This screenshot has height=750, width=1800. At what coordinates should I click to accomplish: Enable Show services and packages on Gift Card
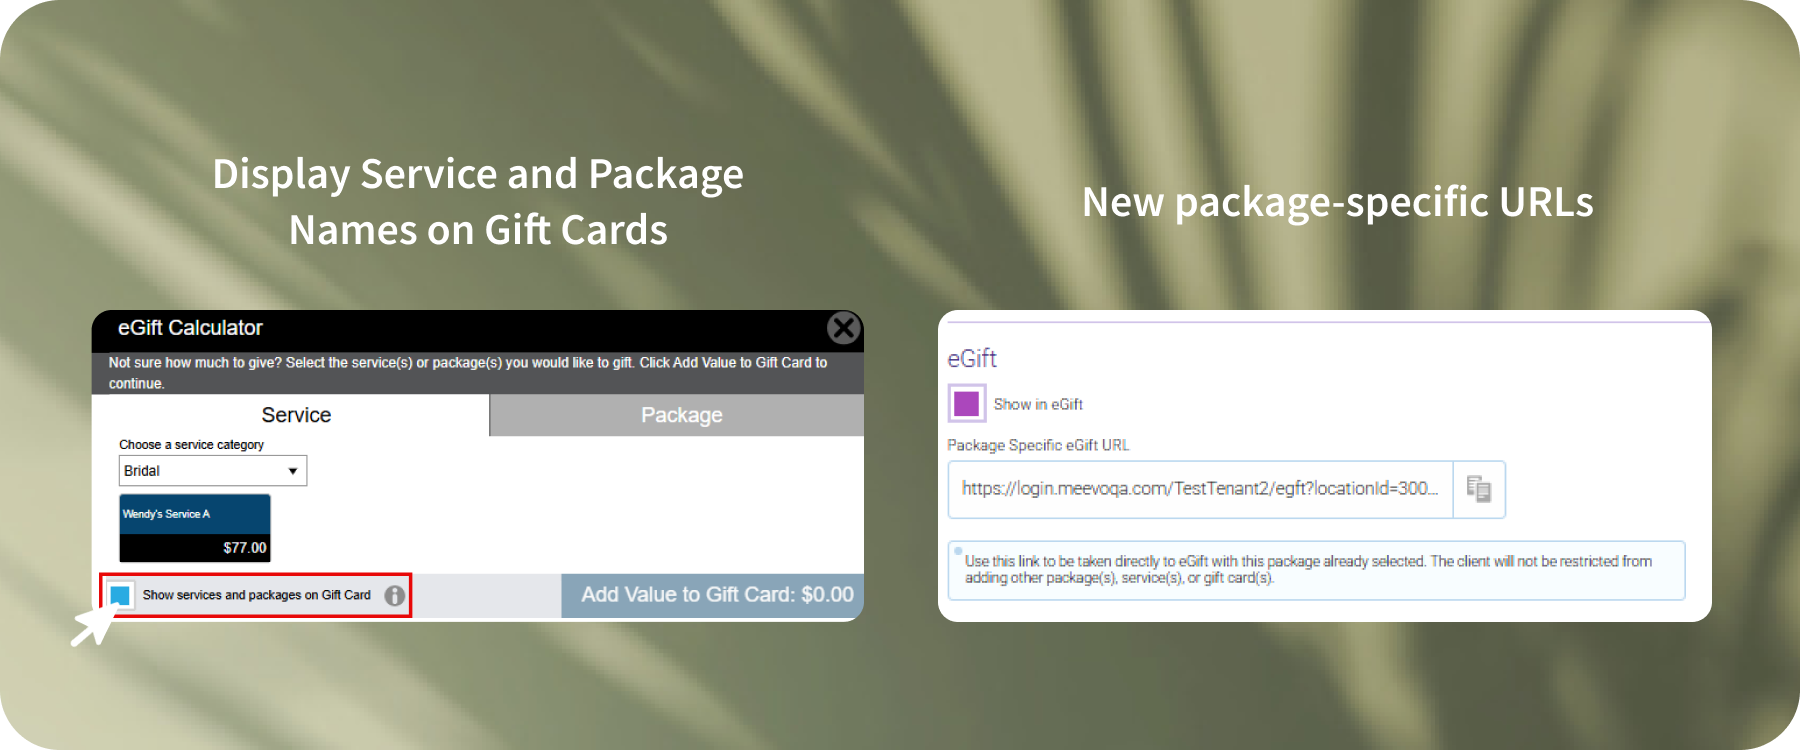coord(120,595)
